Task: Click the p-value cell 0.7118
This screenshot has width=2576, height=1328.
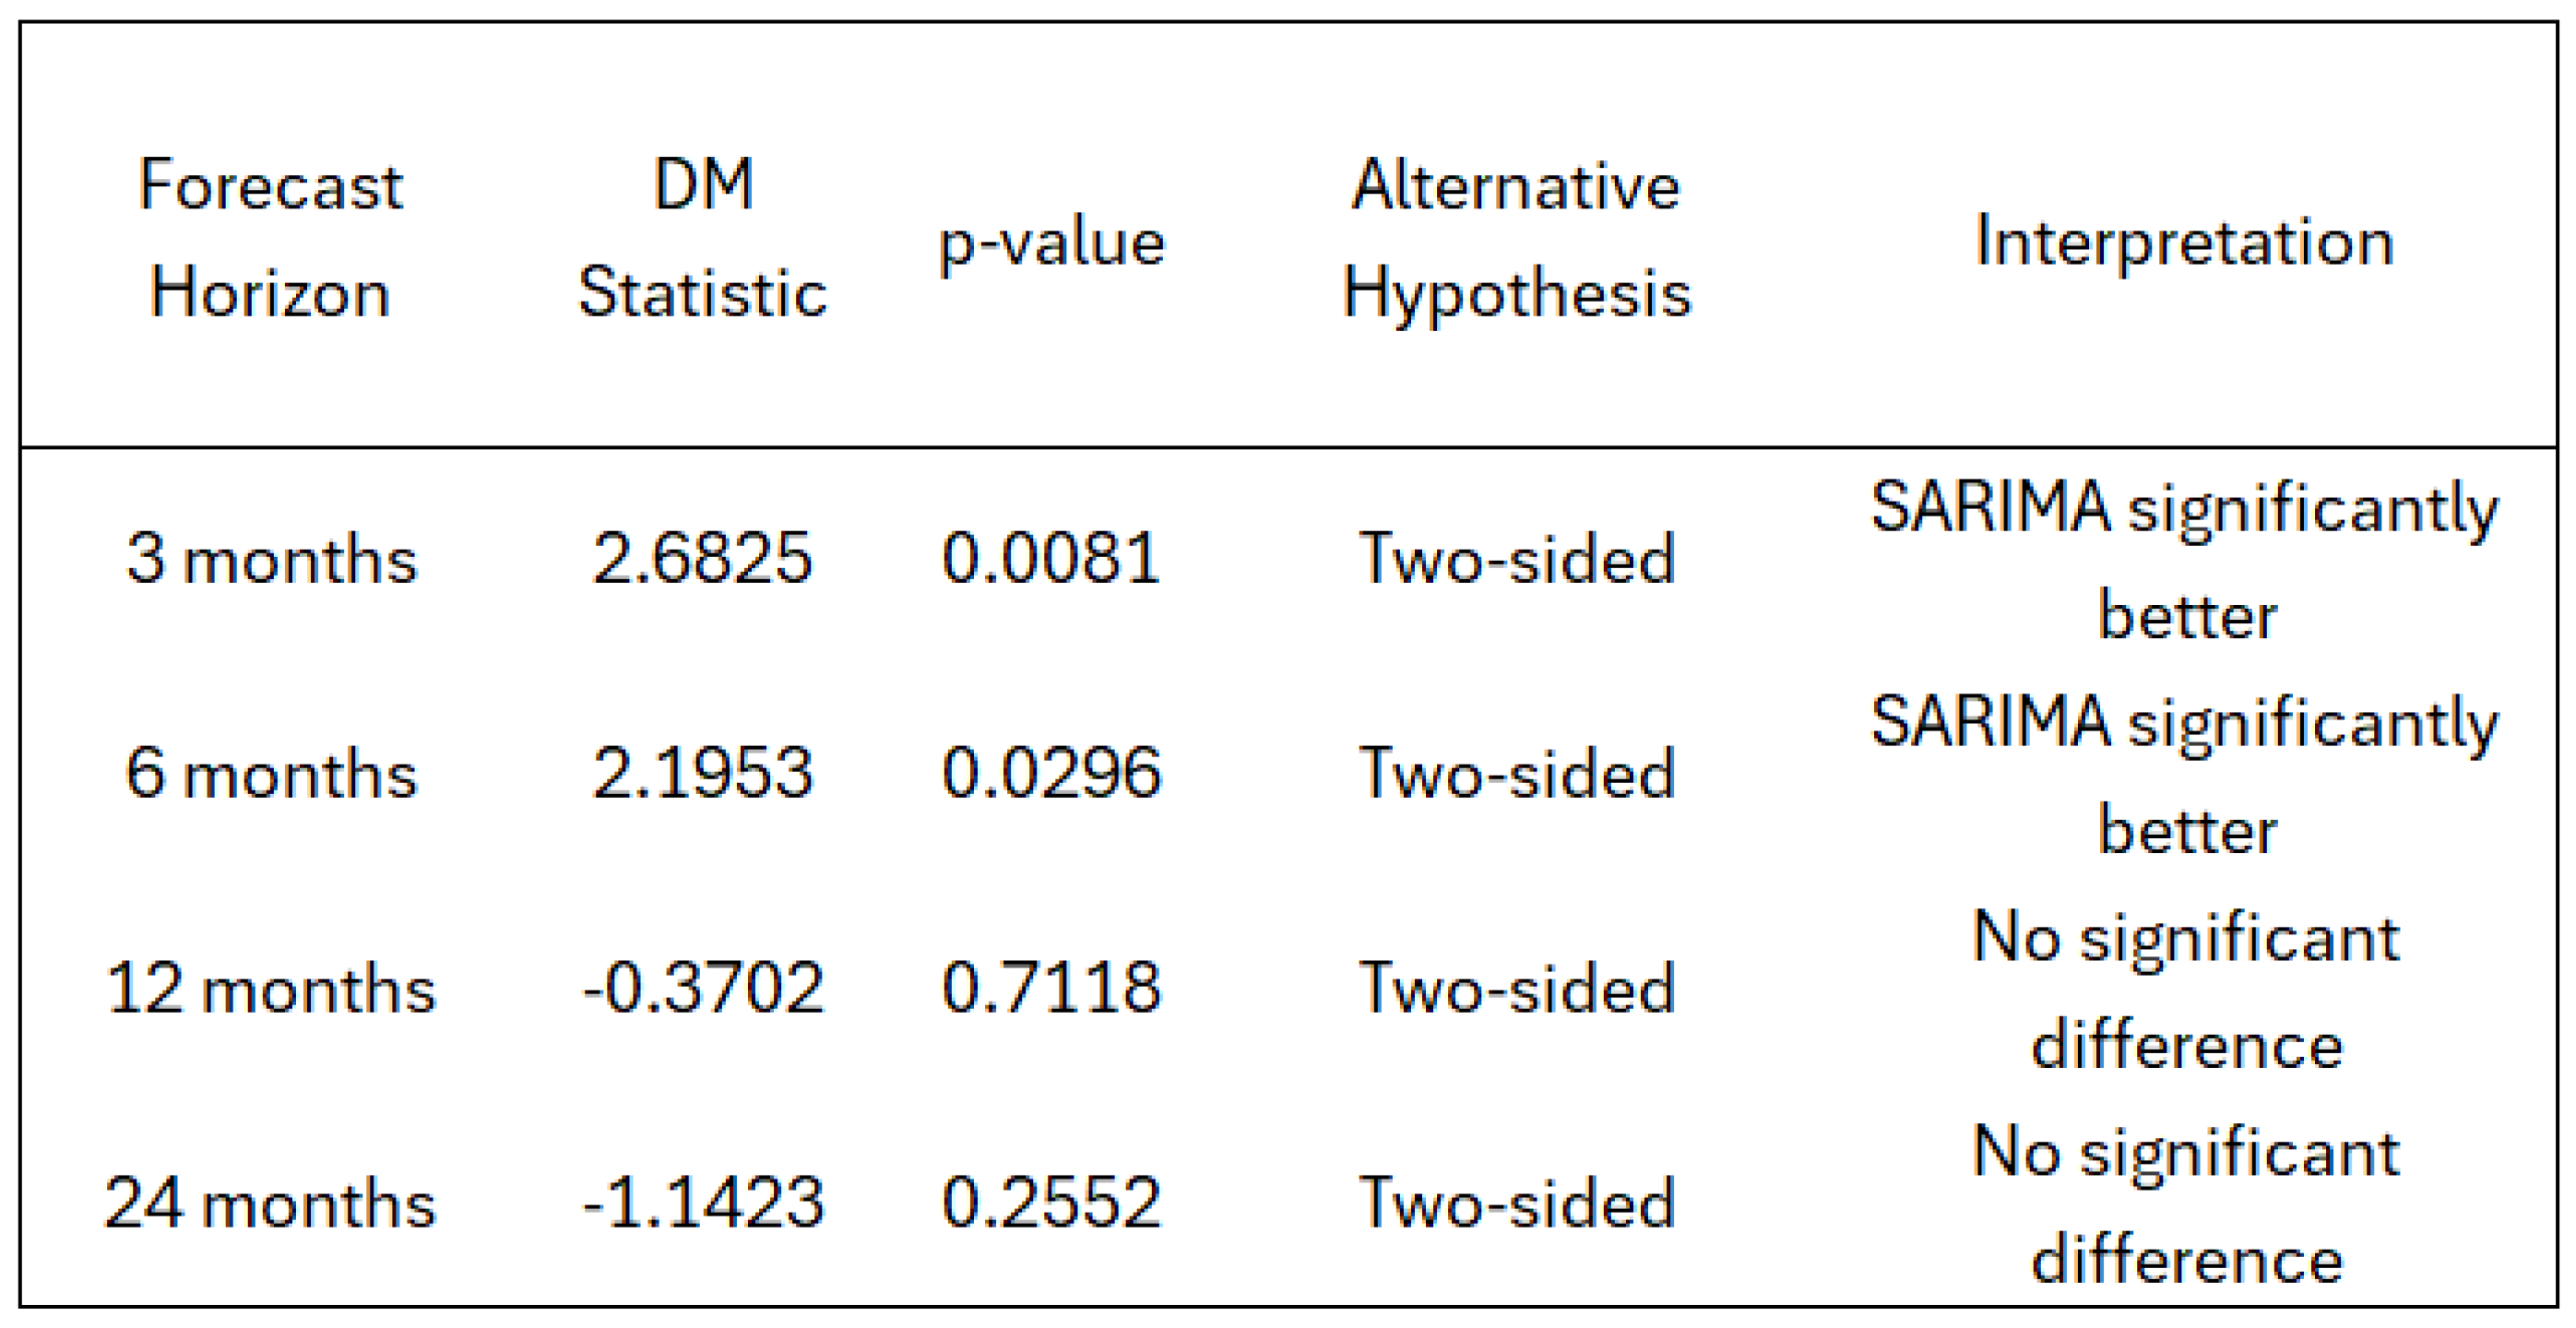Action: click(1051, 988)
